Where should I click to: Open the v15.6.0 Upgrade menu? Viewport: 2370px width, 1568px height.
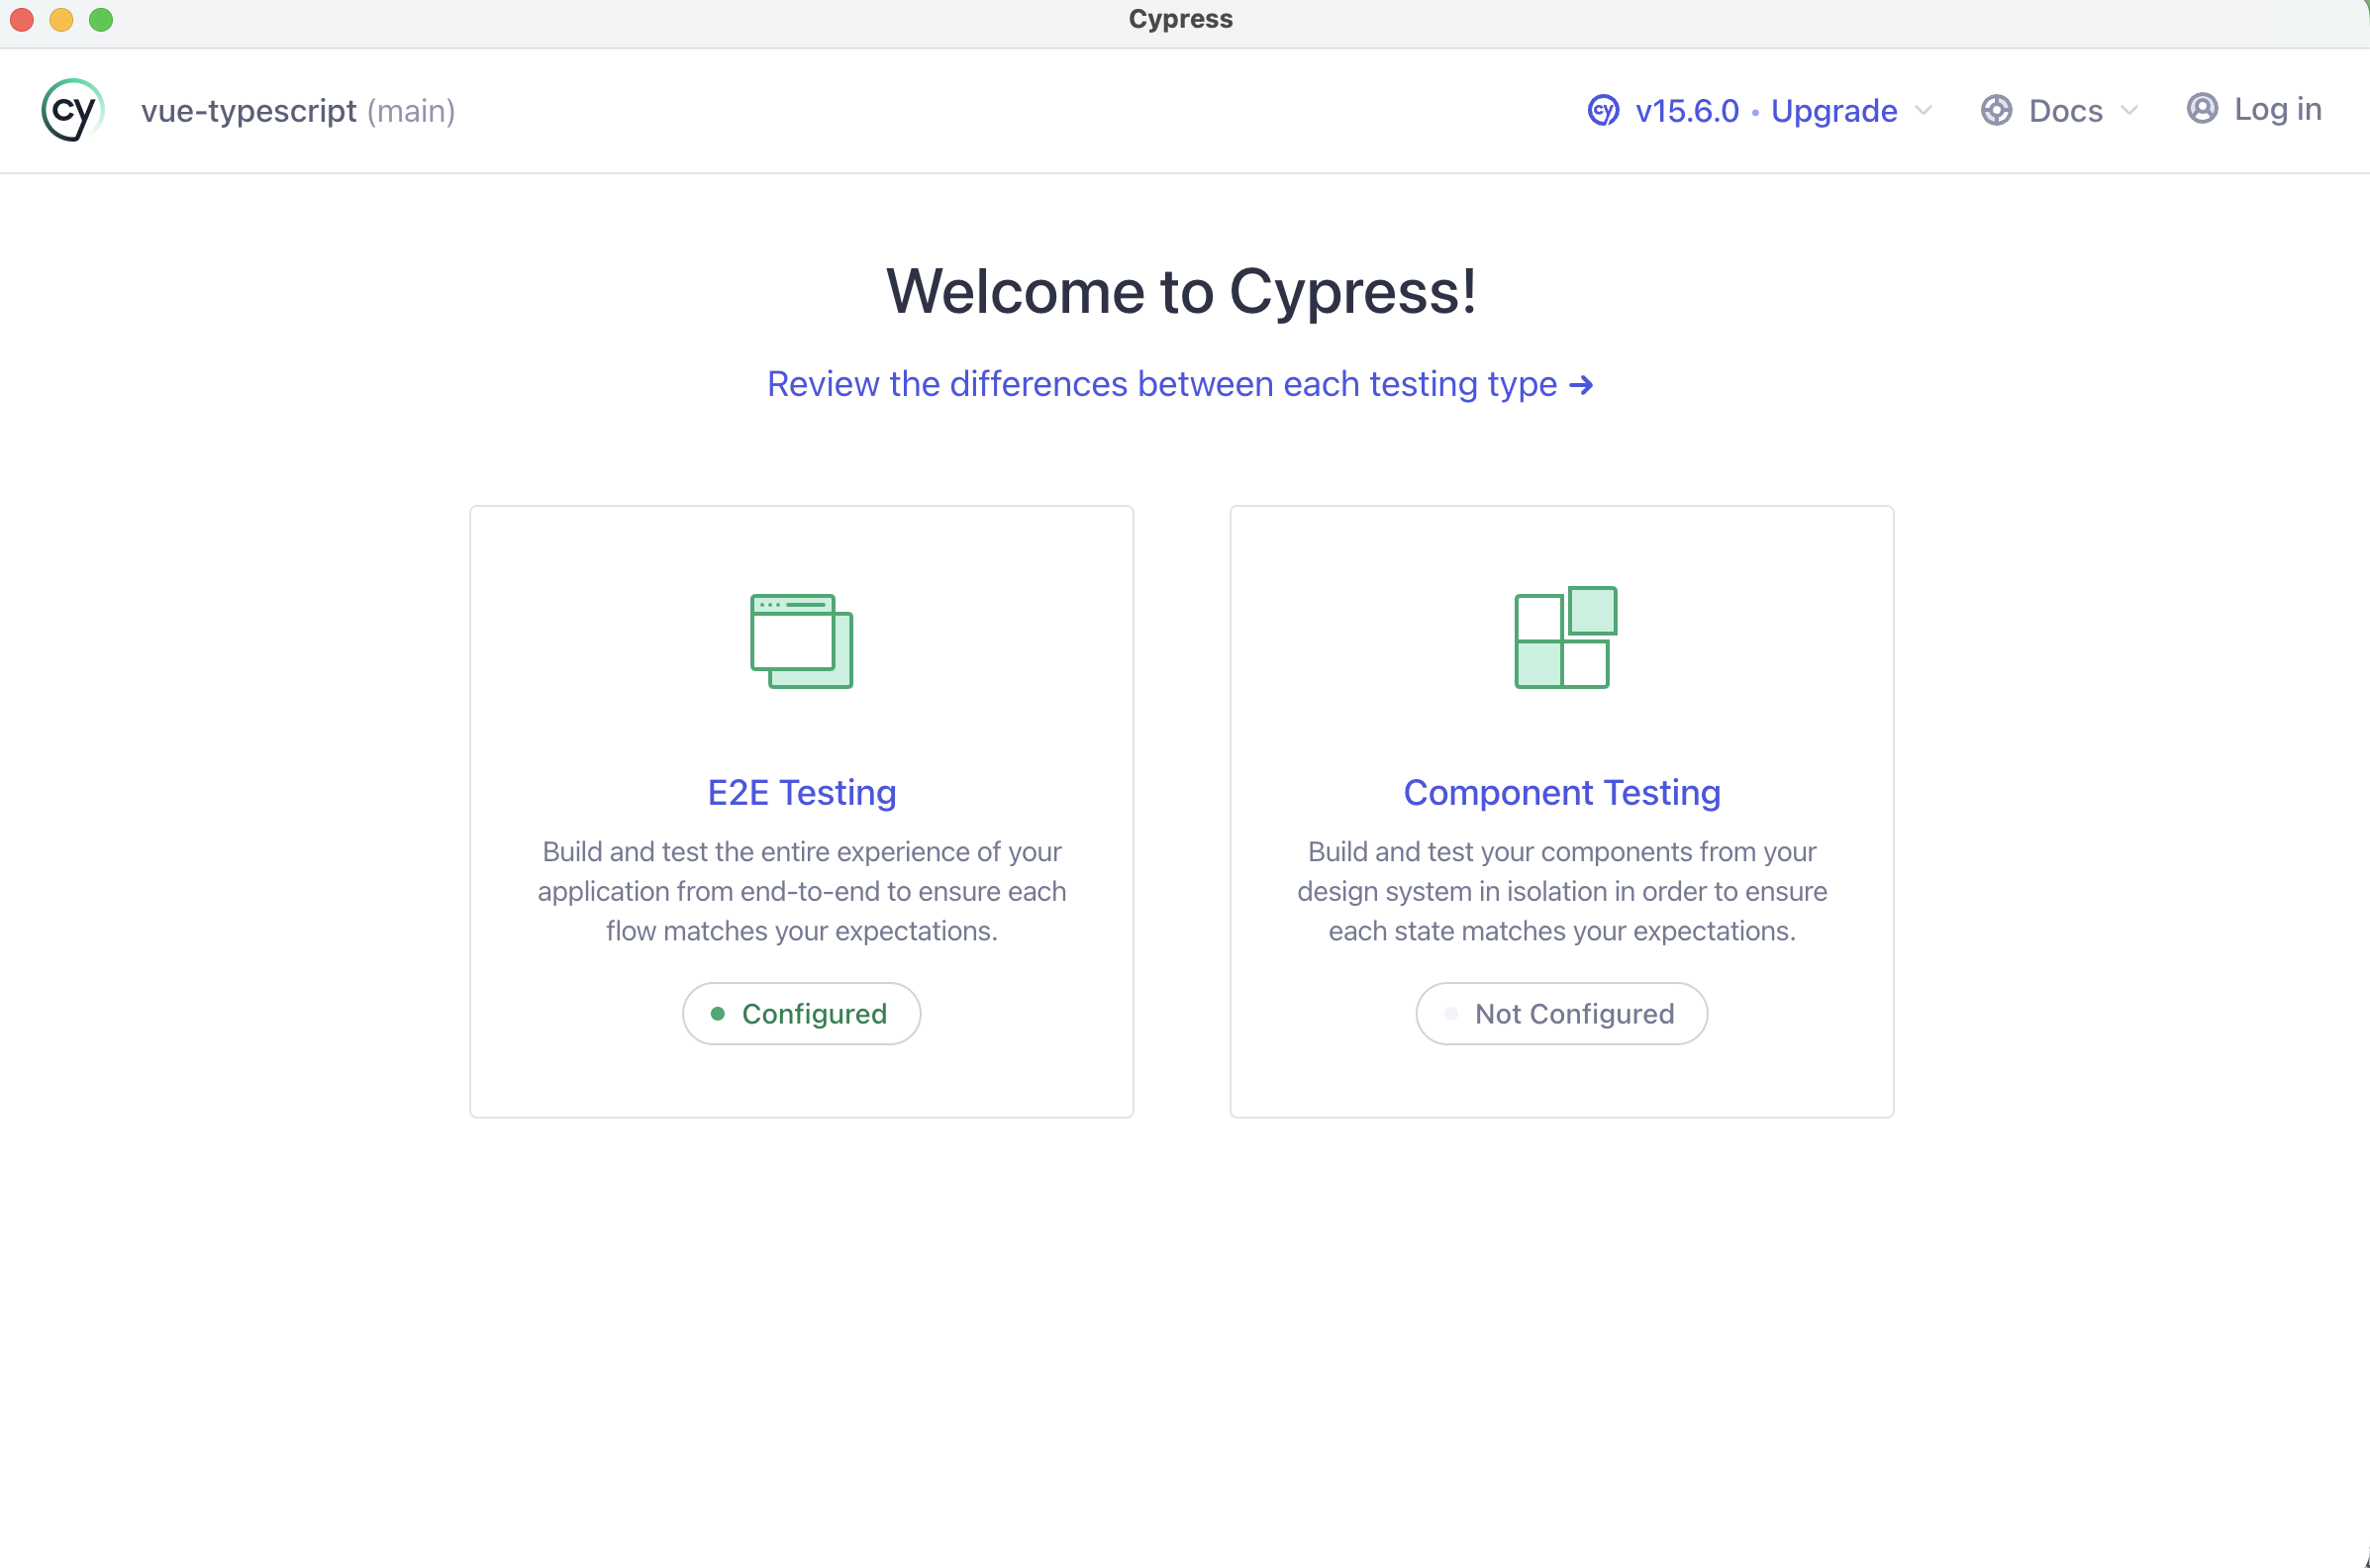pyautogui.click(x=1765, y=110)
